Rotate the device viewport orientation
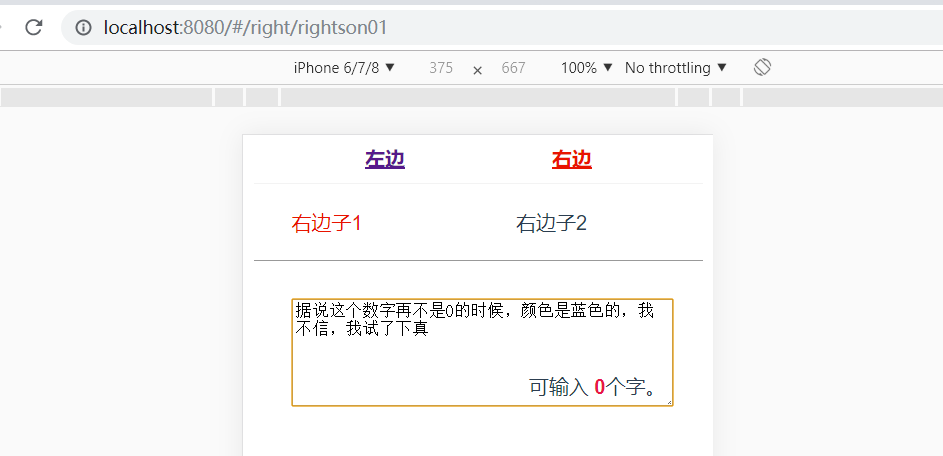Image resolution: width=943 pixels, height=456 pixels. 762,67
